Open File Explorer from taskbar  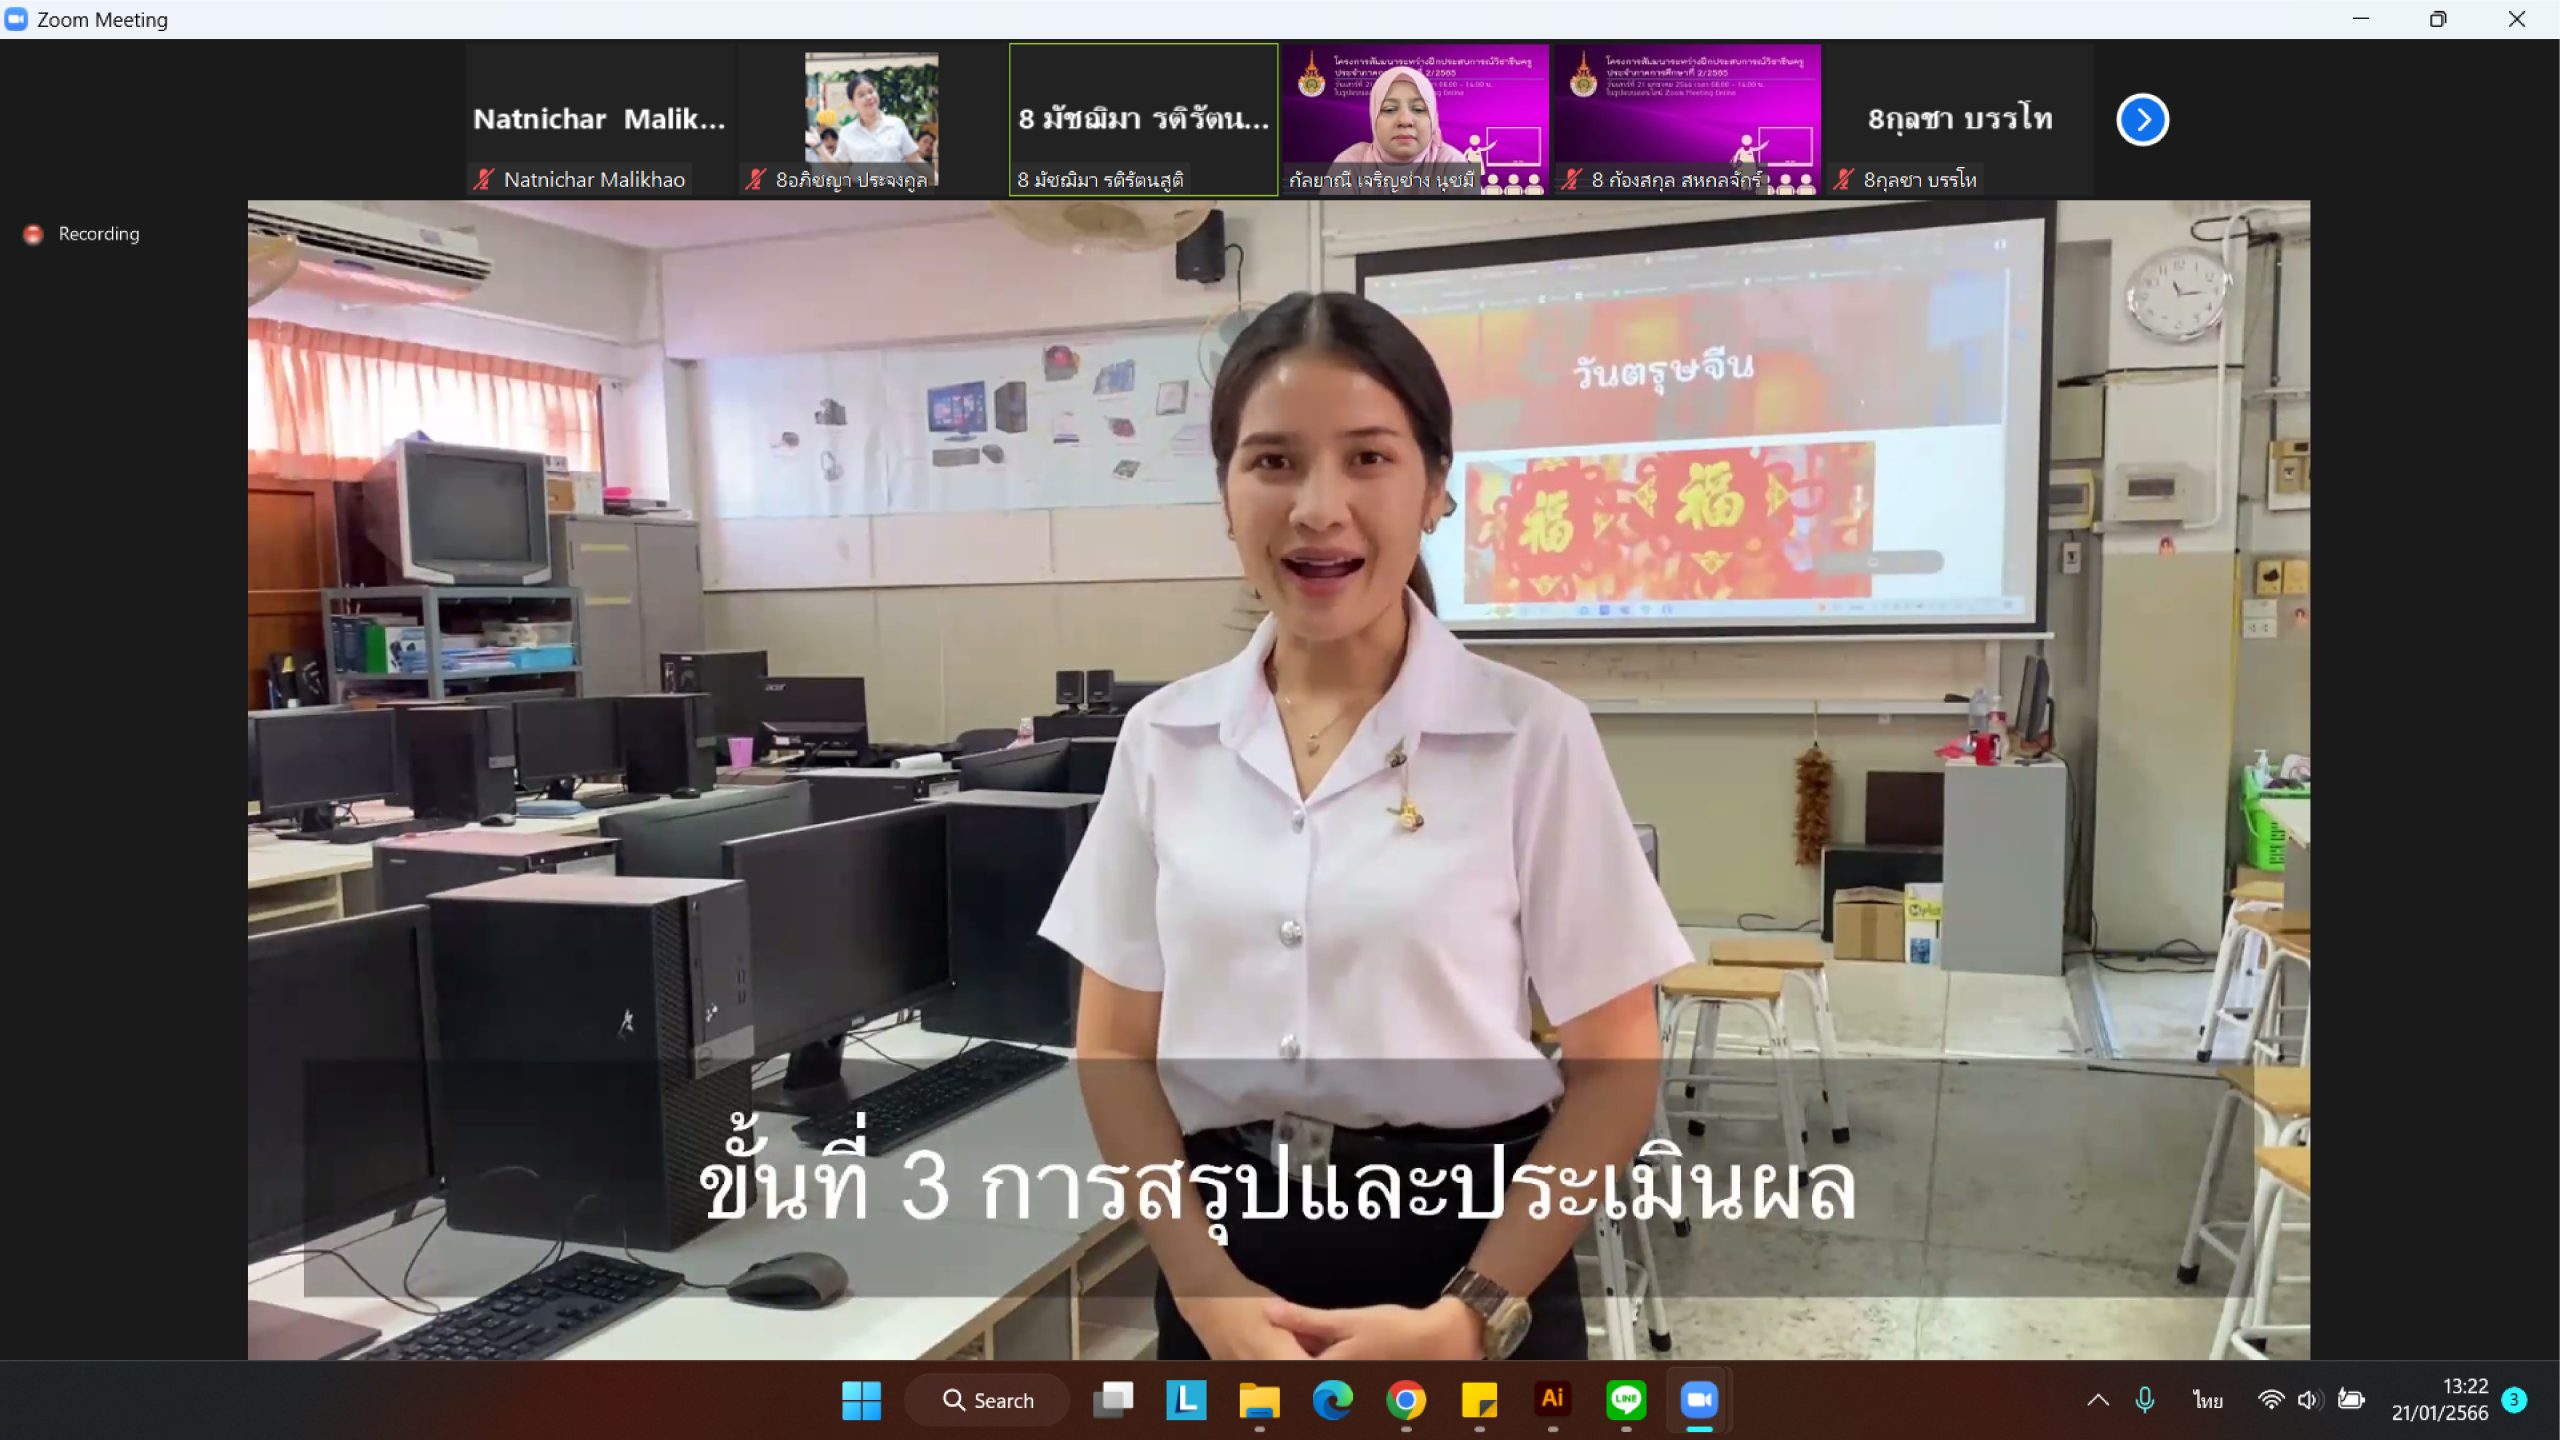(x=1259, y=1400)
